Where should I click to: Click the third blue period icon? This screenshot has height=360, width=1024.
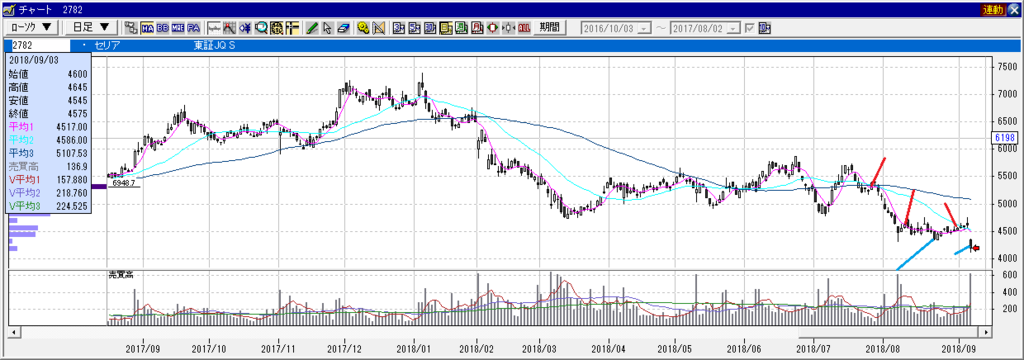430,27
